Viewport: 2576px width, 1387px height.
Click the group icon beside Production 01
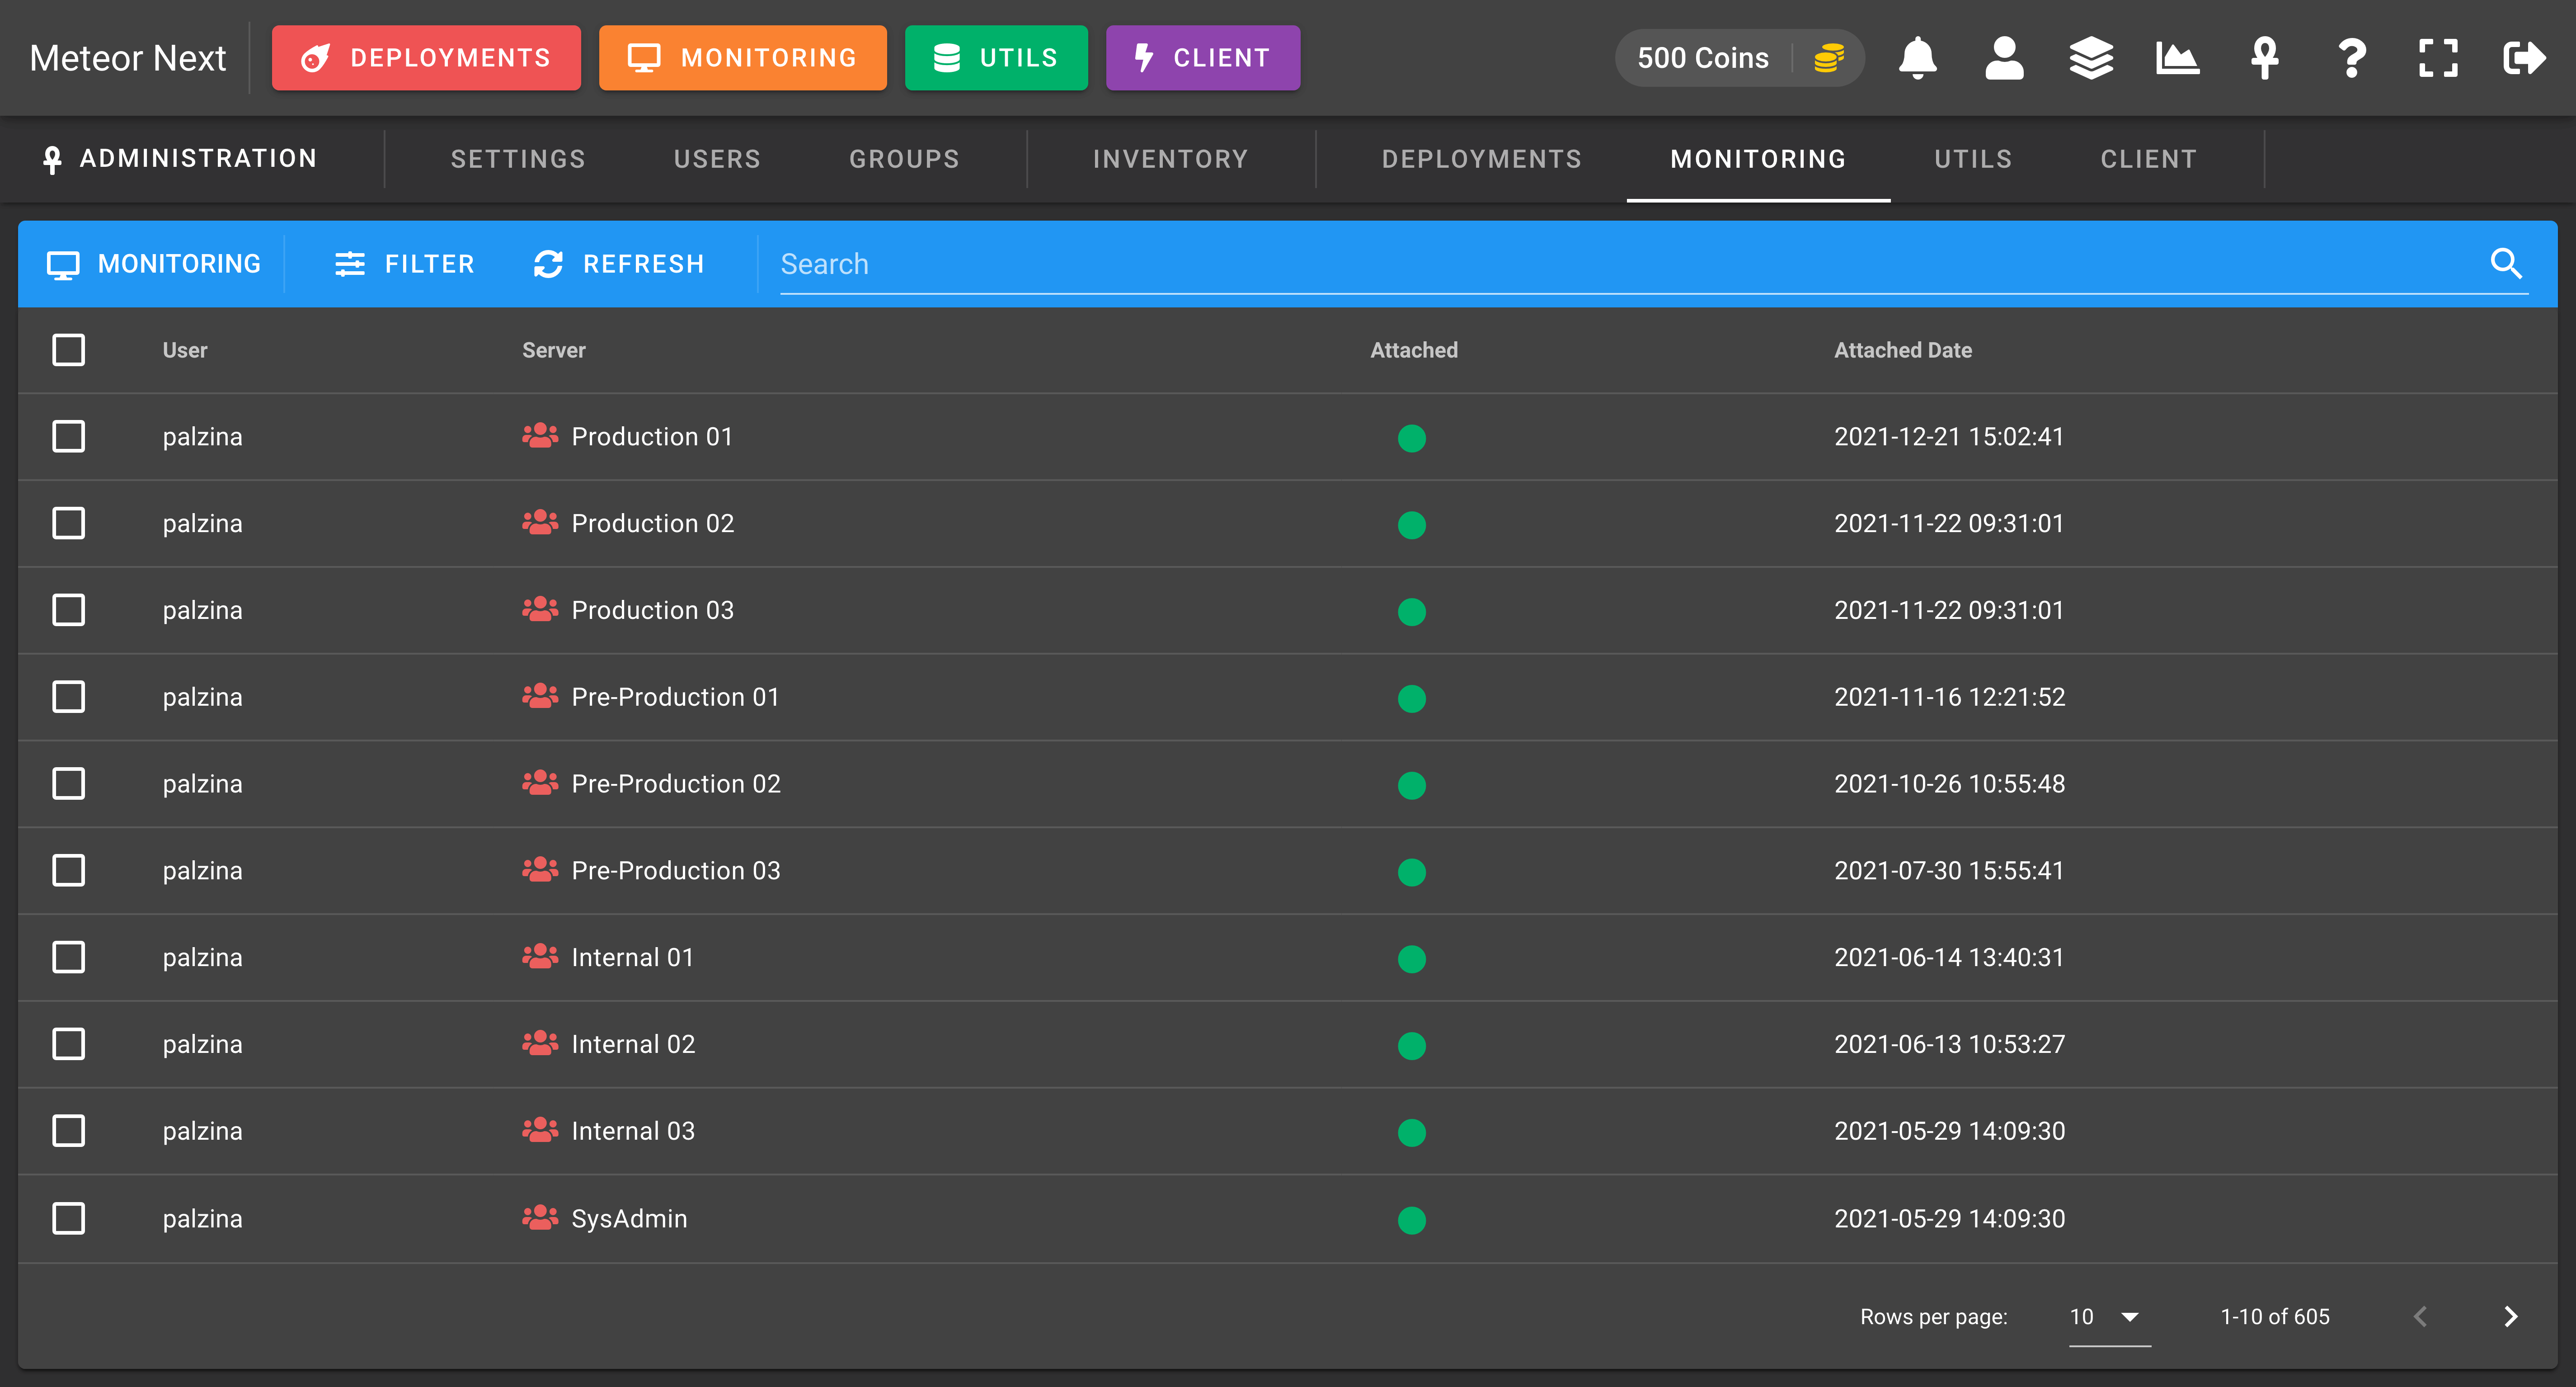click(540, 436)
